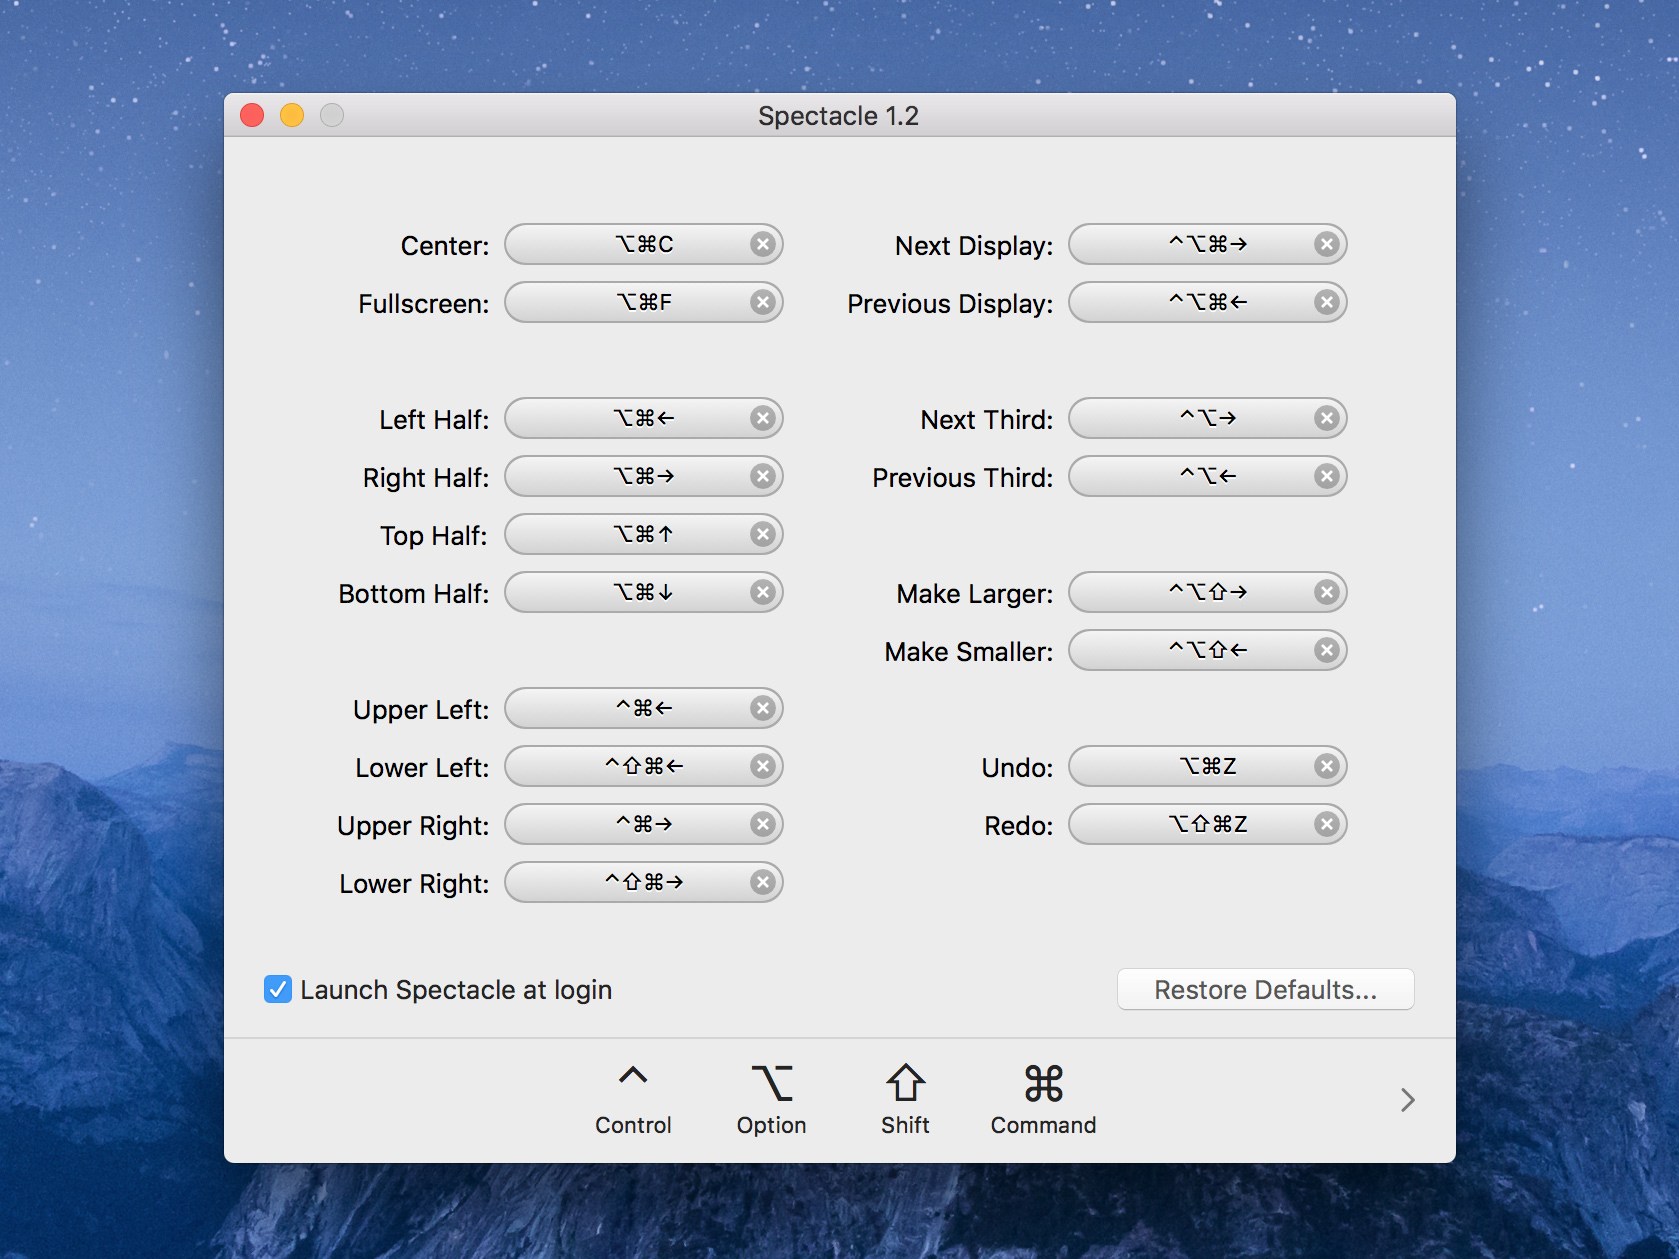This screenshot has height=1259, width=1679.
Task: Clear the Next Display shortcut X icon
Action: click(x=1326, y=245)
